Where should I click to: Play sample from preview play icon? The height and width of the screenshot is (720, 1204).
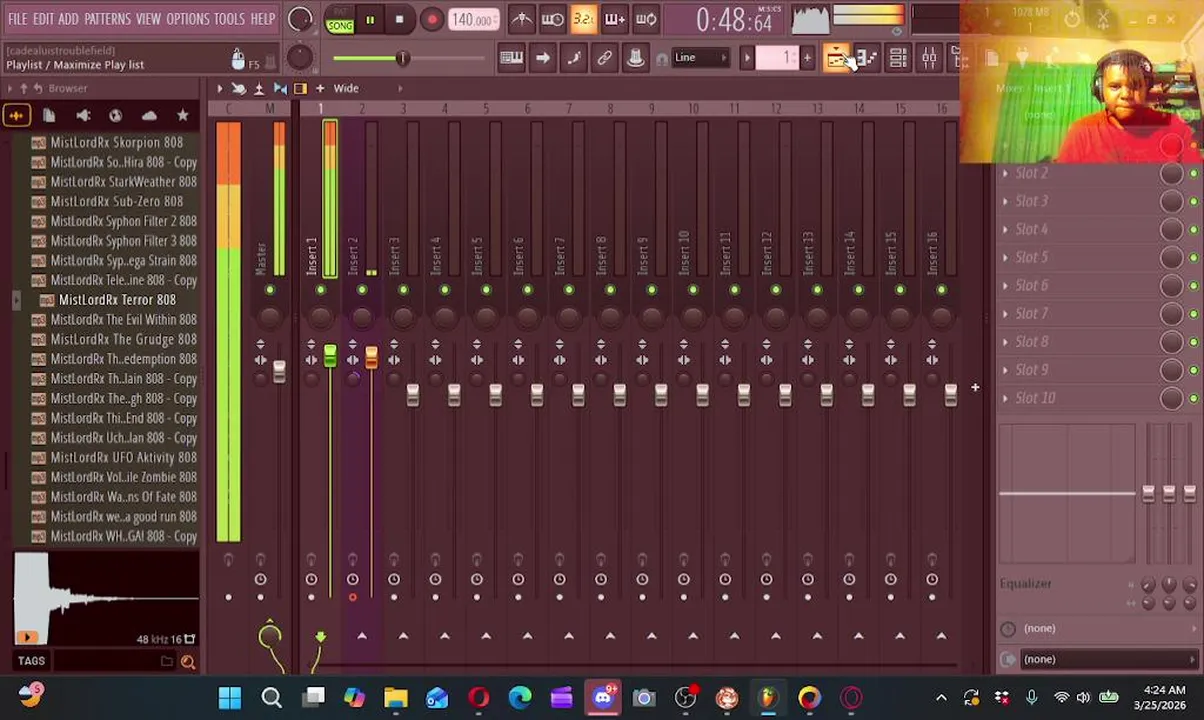[x=27, y=637]
